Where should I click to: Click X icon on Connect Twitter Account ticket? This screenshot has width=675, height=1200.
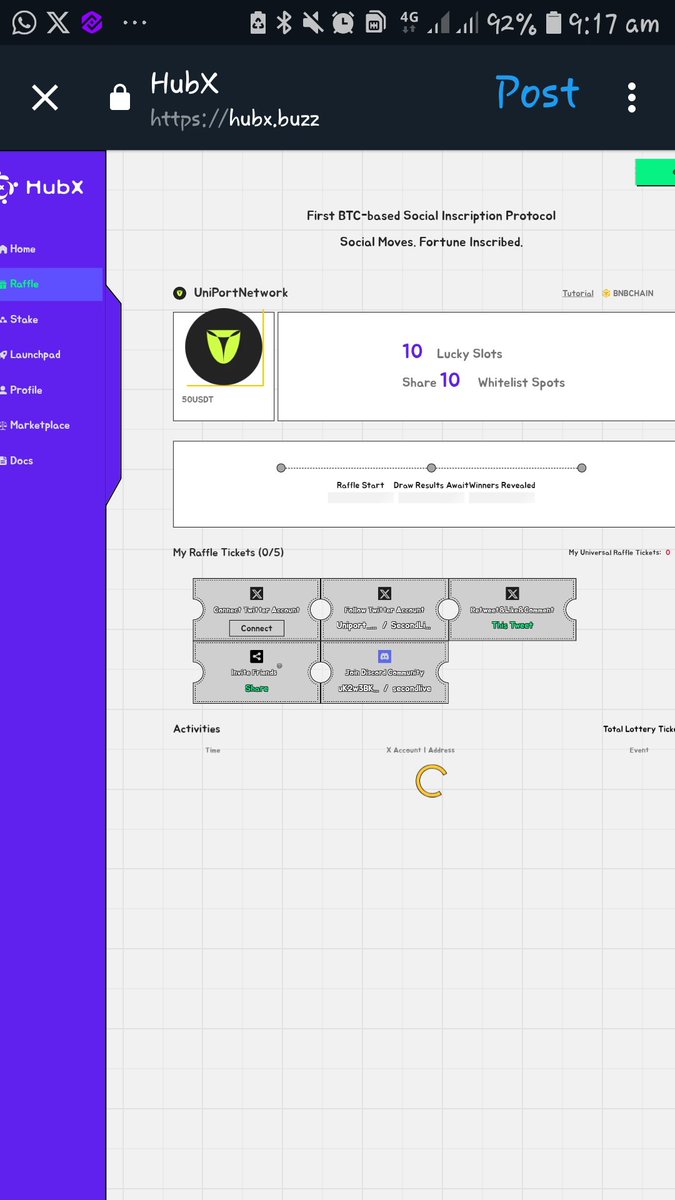(256, 594)
